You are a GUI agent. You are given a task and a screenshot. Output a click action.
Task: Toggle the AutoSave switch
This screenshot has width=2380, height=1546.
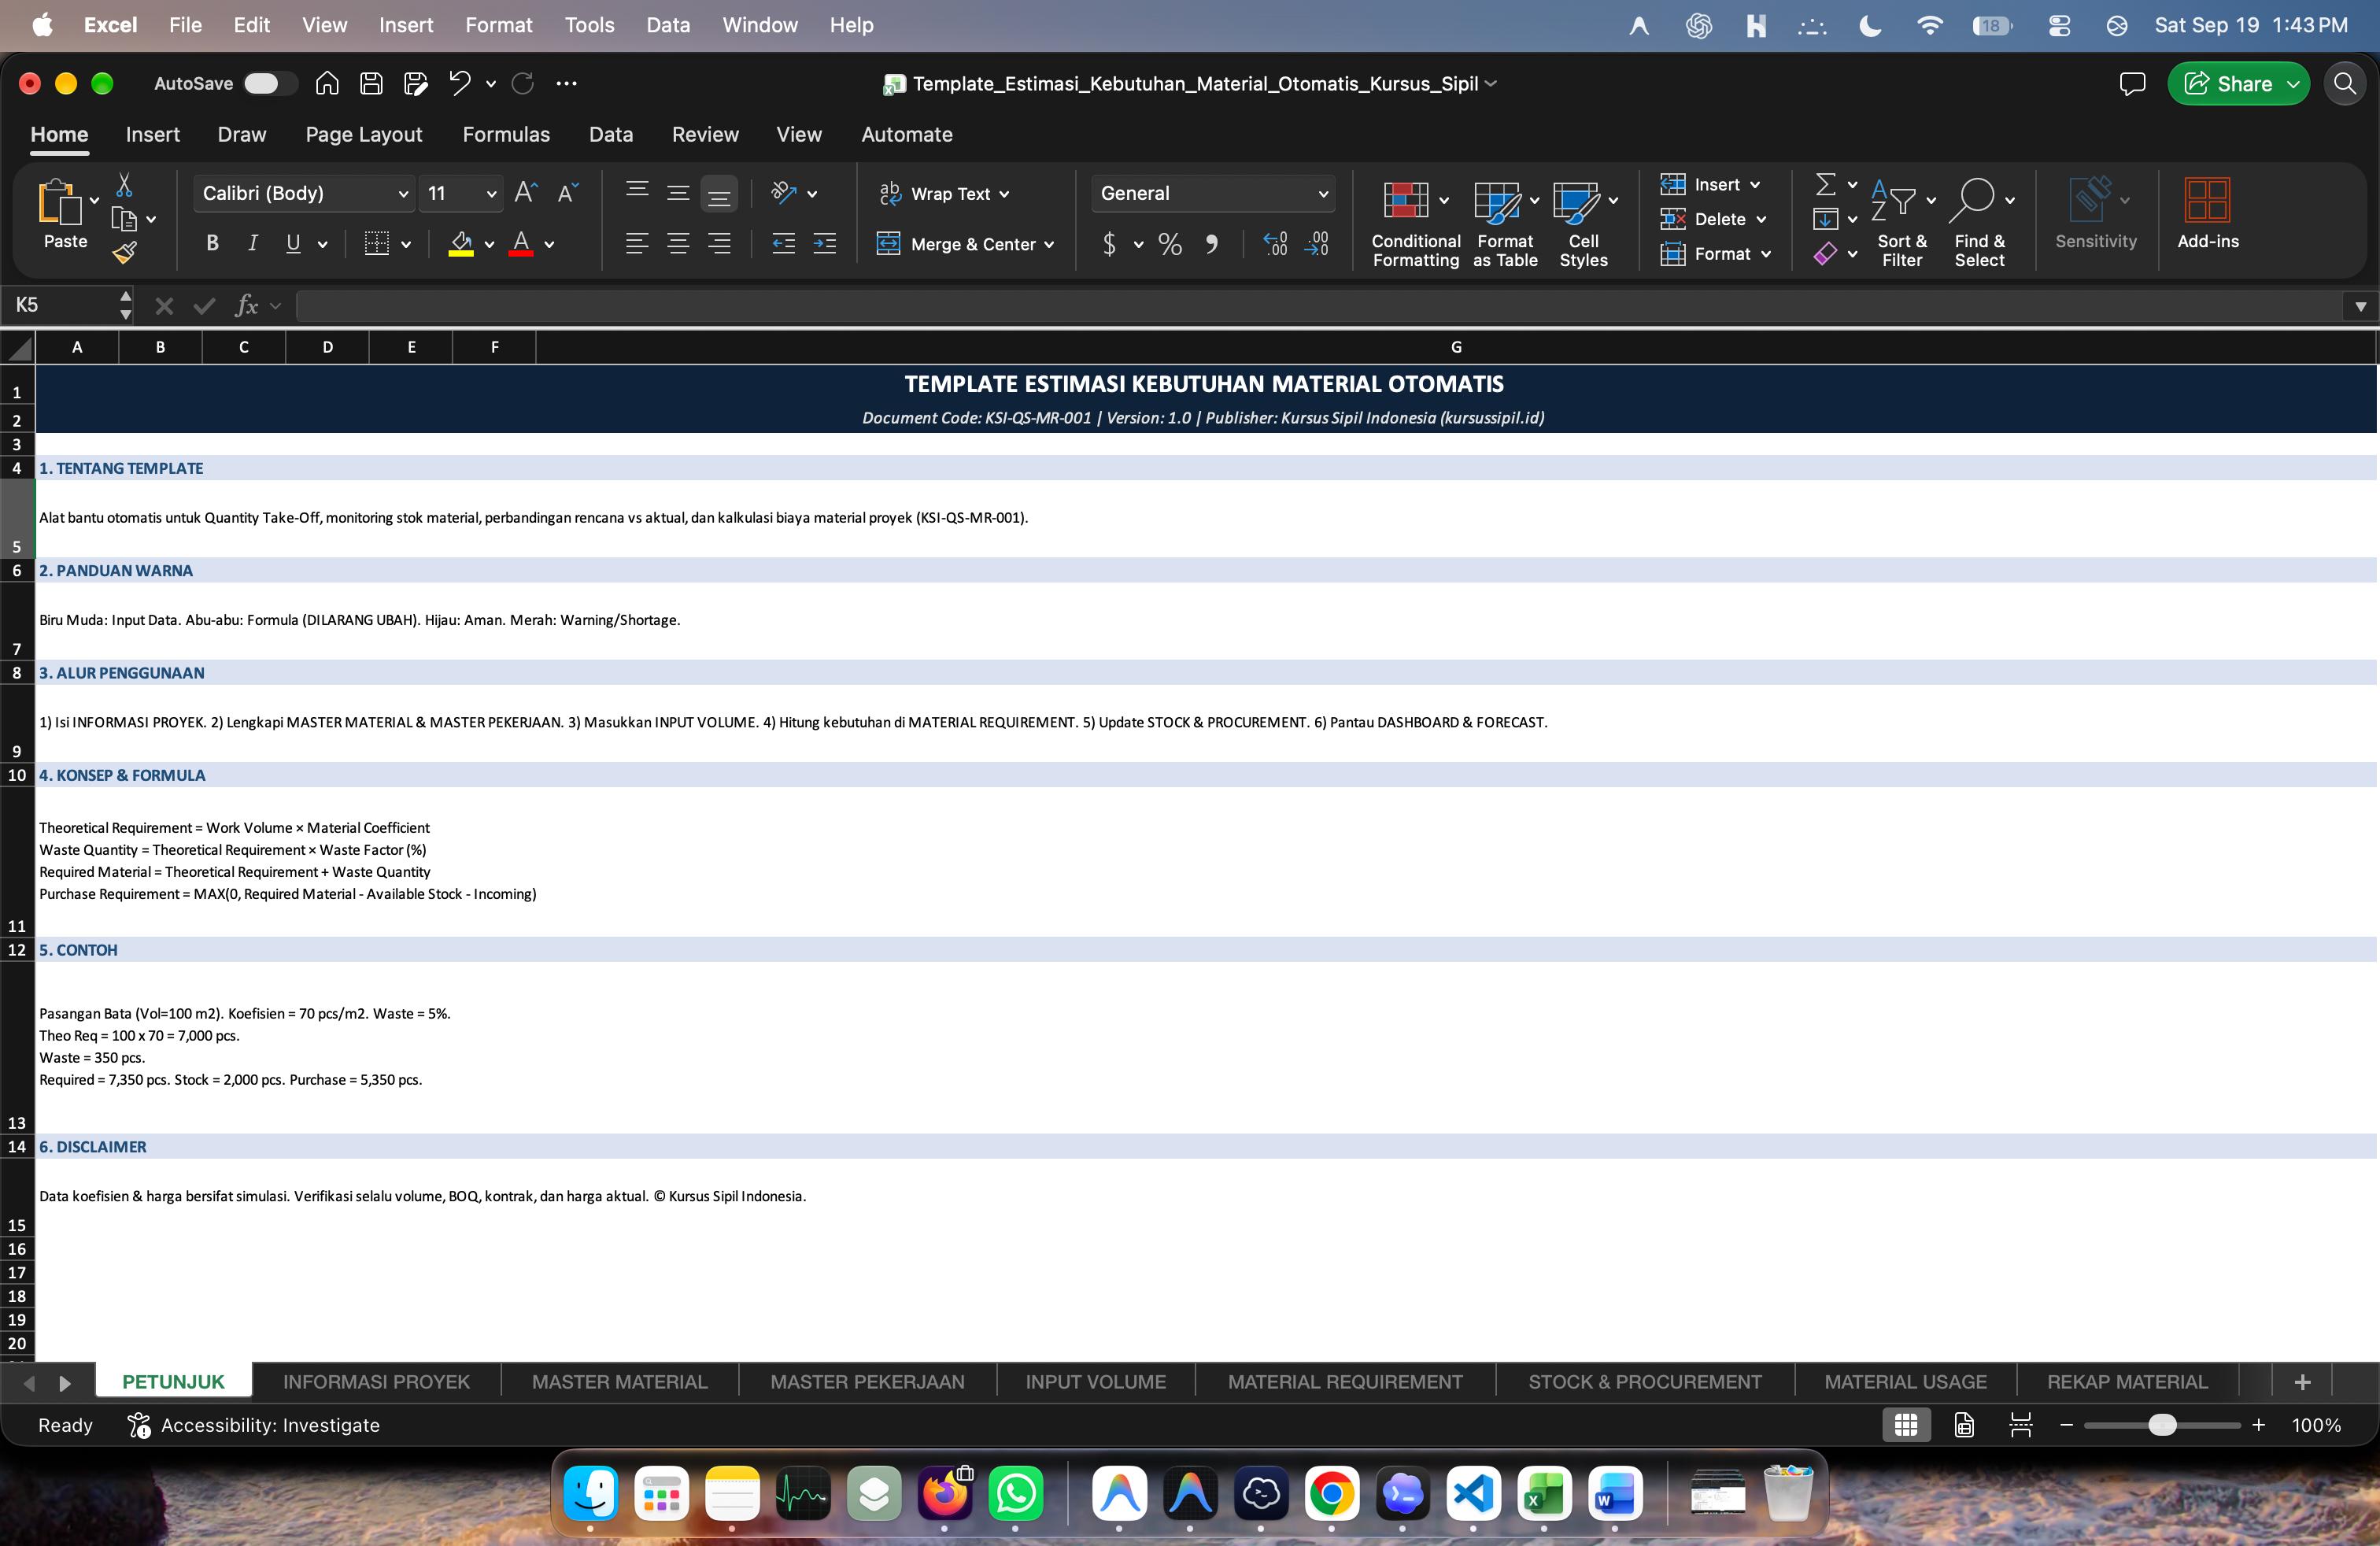[270, 84]
